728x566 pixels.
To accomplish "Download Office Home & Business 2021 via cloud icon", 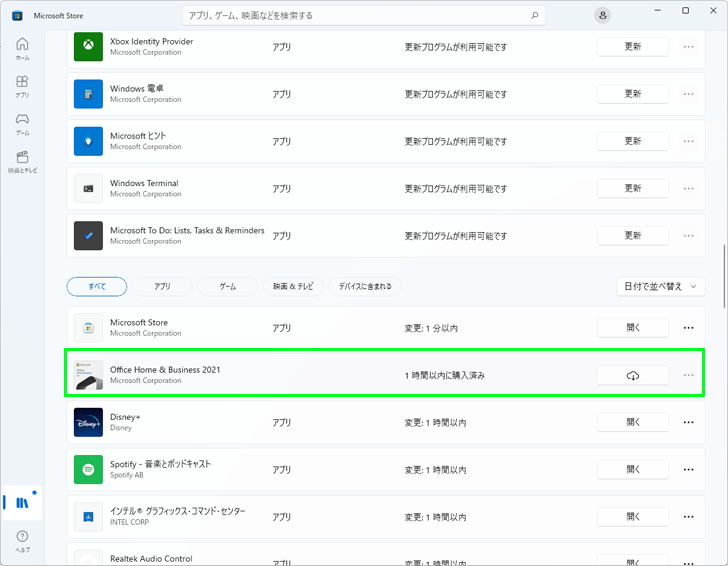I will [633, 375].
